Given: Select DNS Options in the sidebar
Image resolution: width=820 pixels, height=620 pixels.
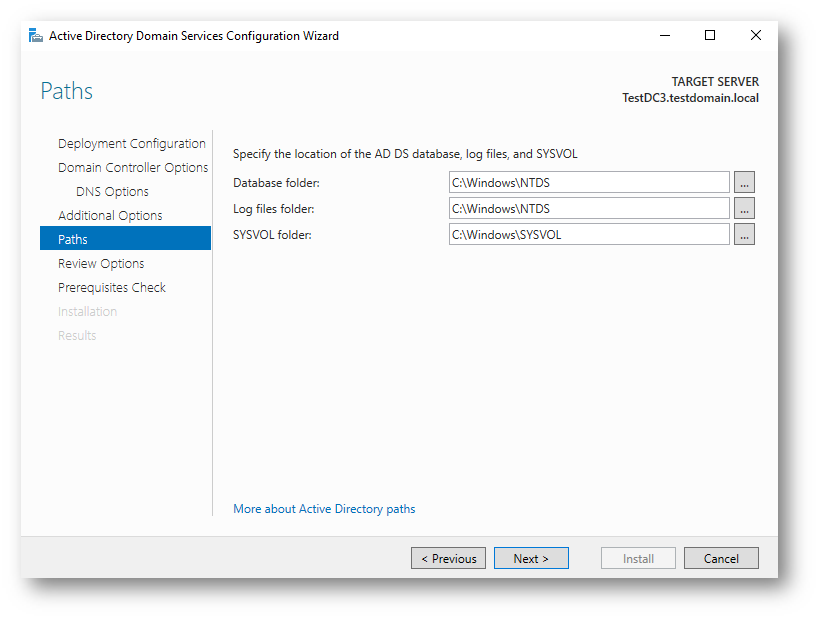Looking at the screenshot, I should 112,192.
